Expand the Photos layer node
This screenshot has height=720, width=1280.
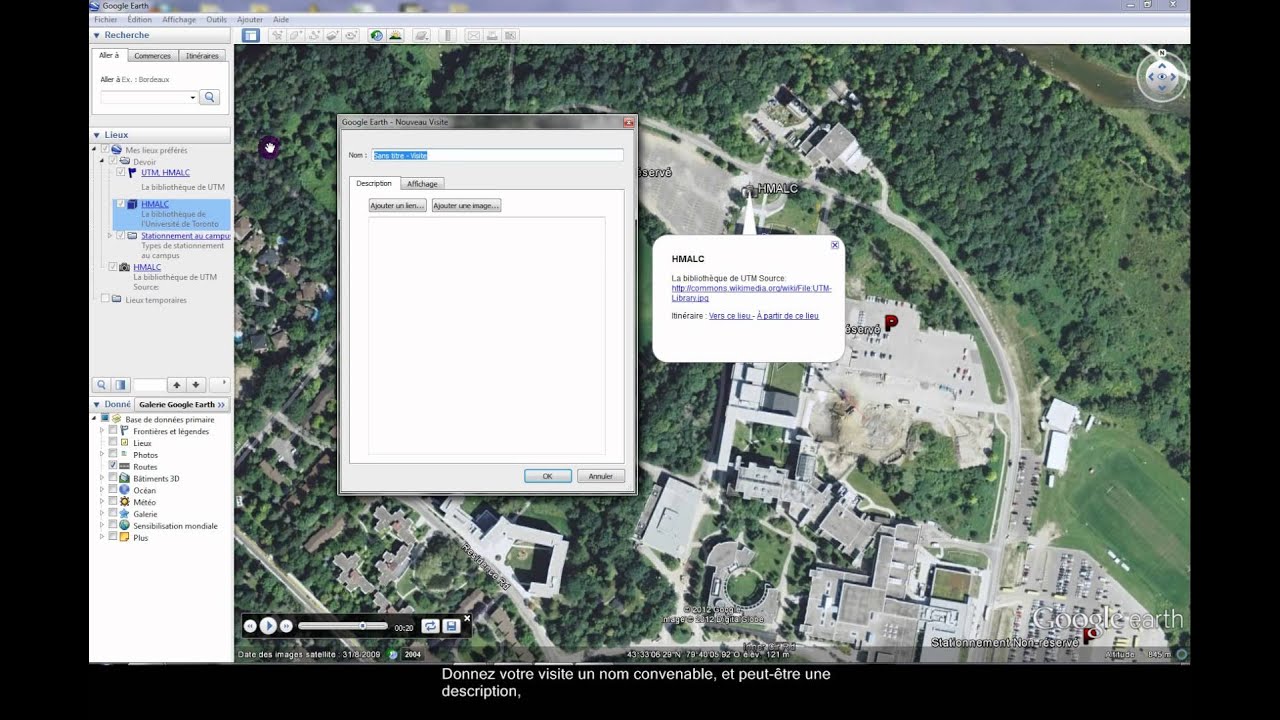pos(102,455)
